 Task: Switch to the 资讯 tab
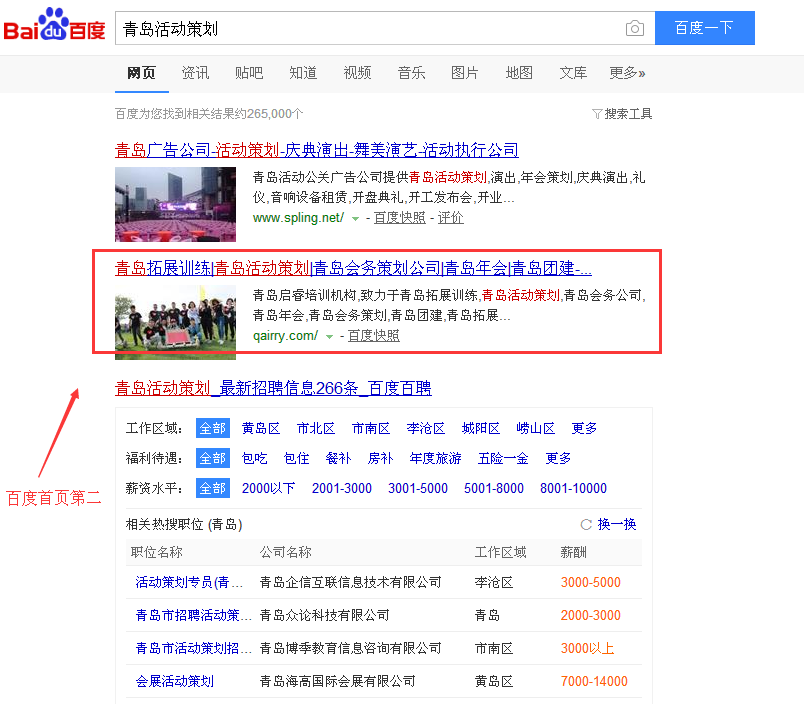[x=195, y=72]
